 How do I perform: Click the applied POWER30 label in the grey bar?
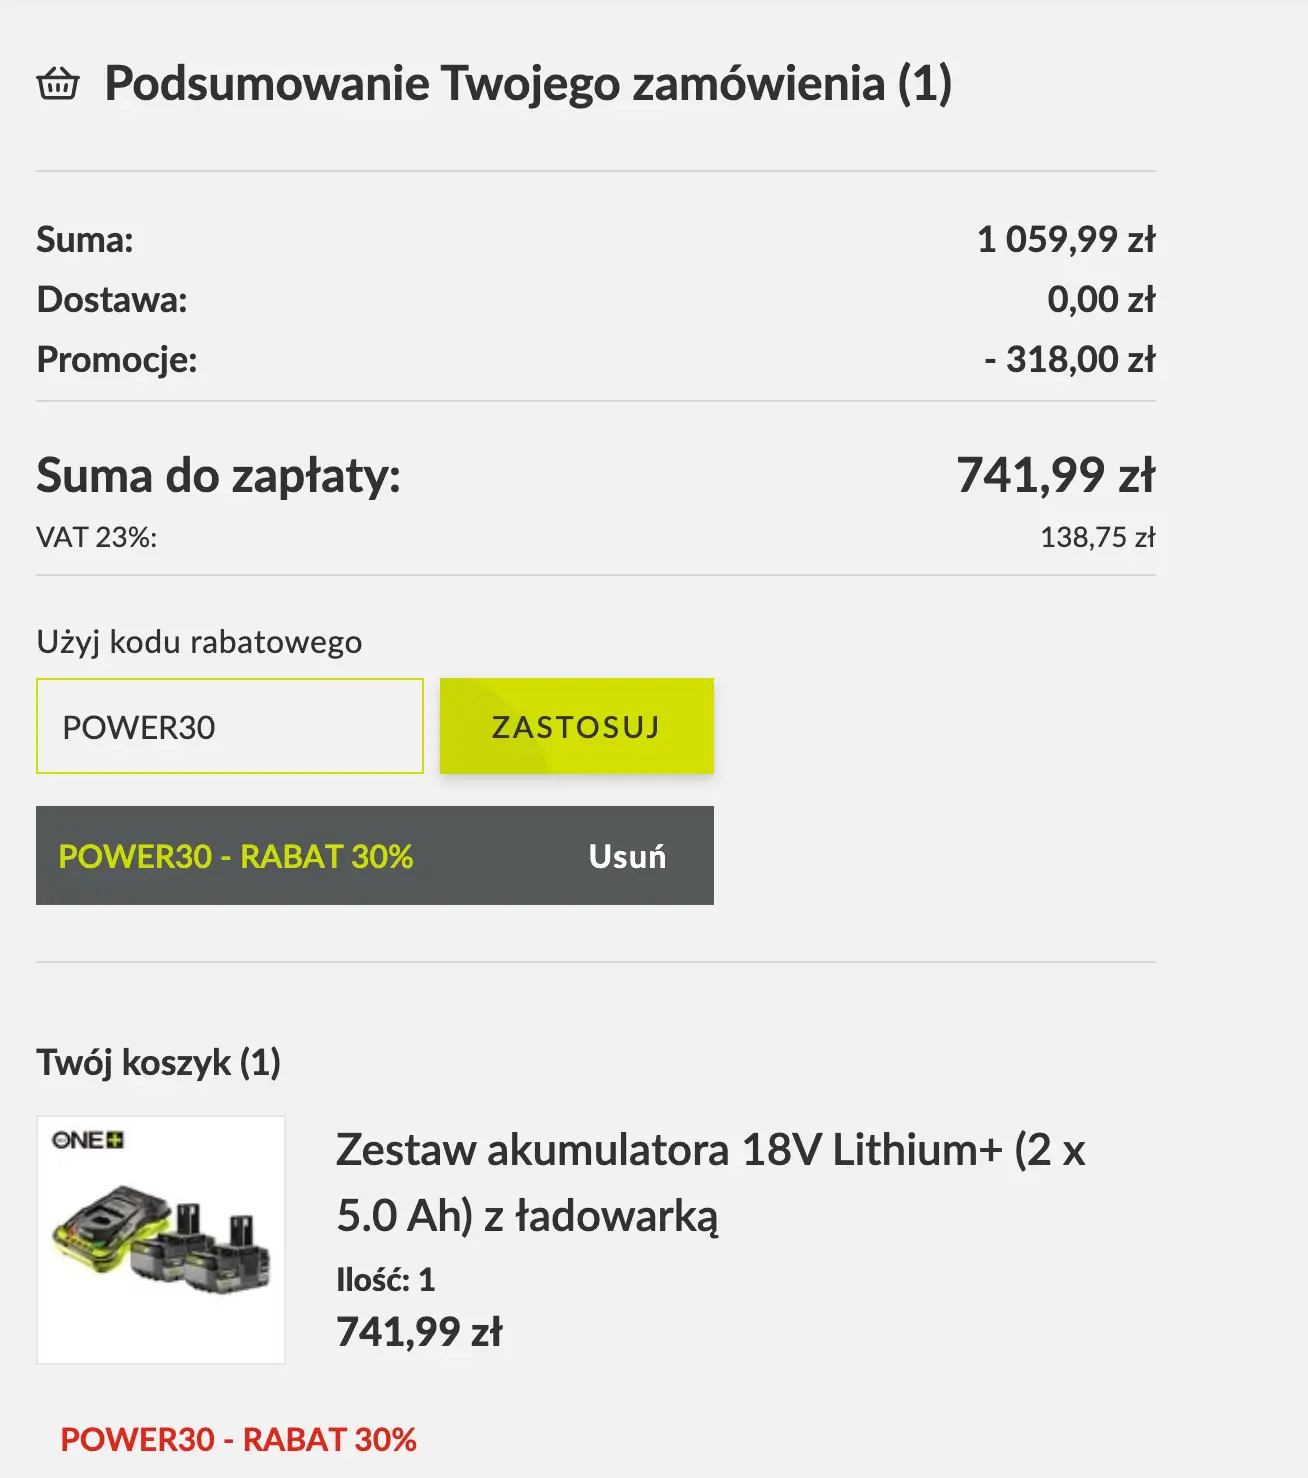(236, 856)
